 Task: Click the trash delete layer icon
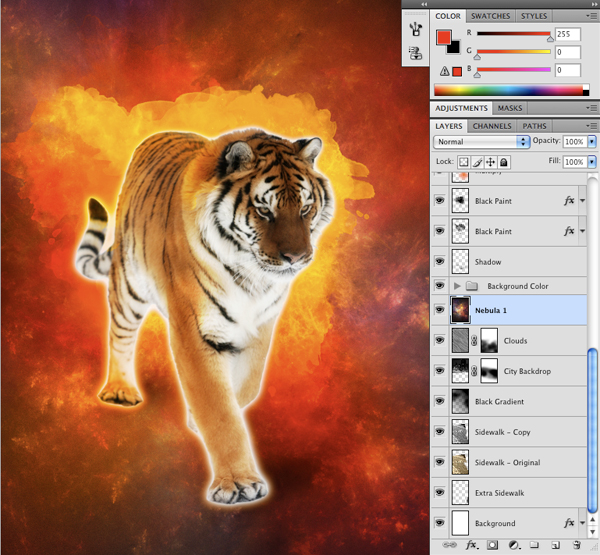[x=577, y=545]
